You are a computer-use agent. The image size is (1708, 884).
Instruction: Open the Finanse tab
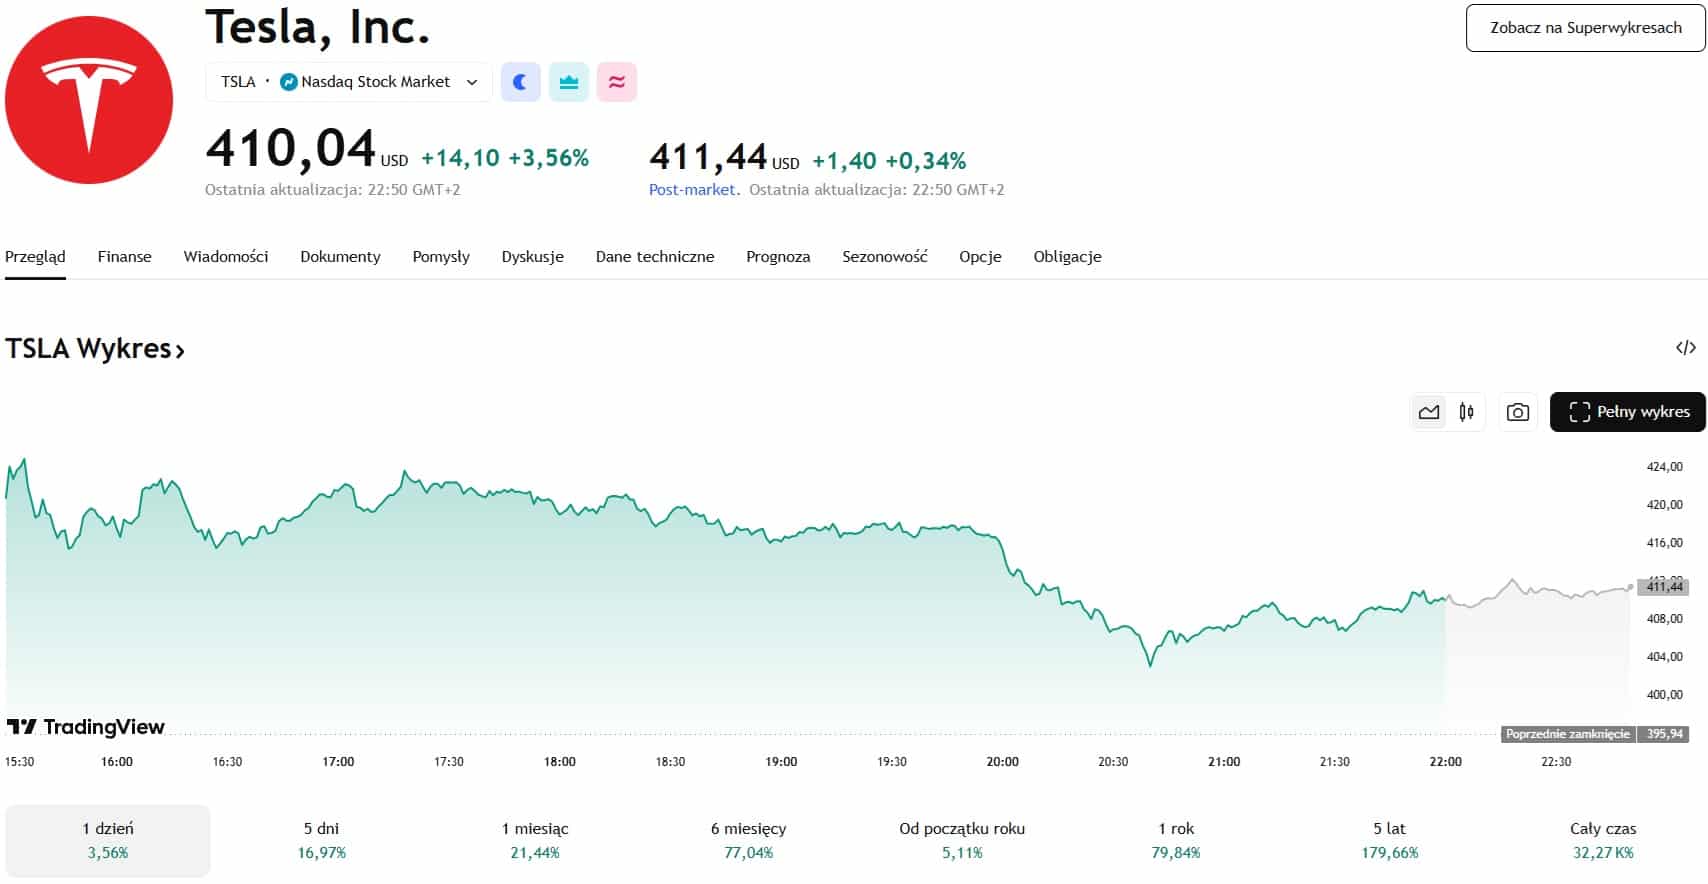tap(124, 257)
